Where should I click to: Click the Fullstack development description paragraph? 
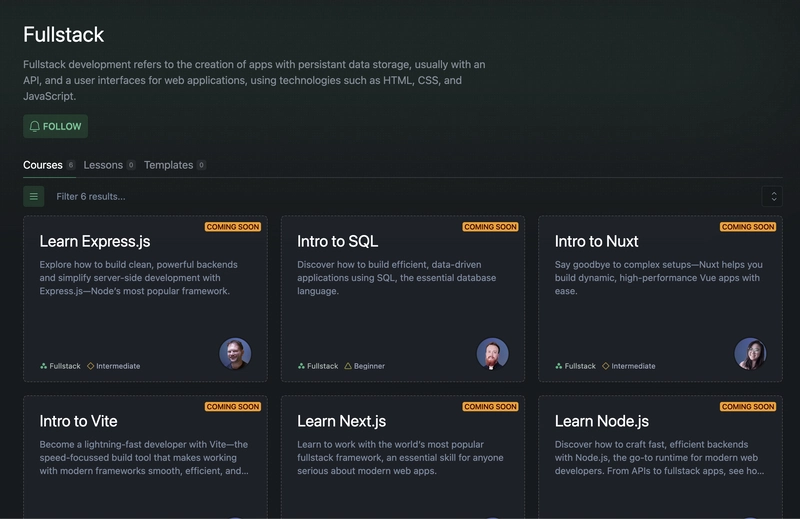(254, 80)
